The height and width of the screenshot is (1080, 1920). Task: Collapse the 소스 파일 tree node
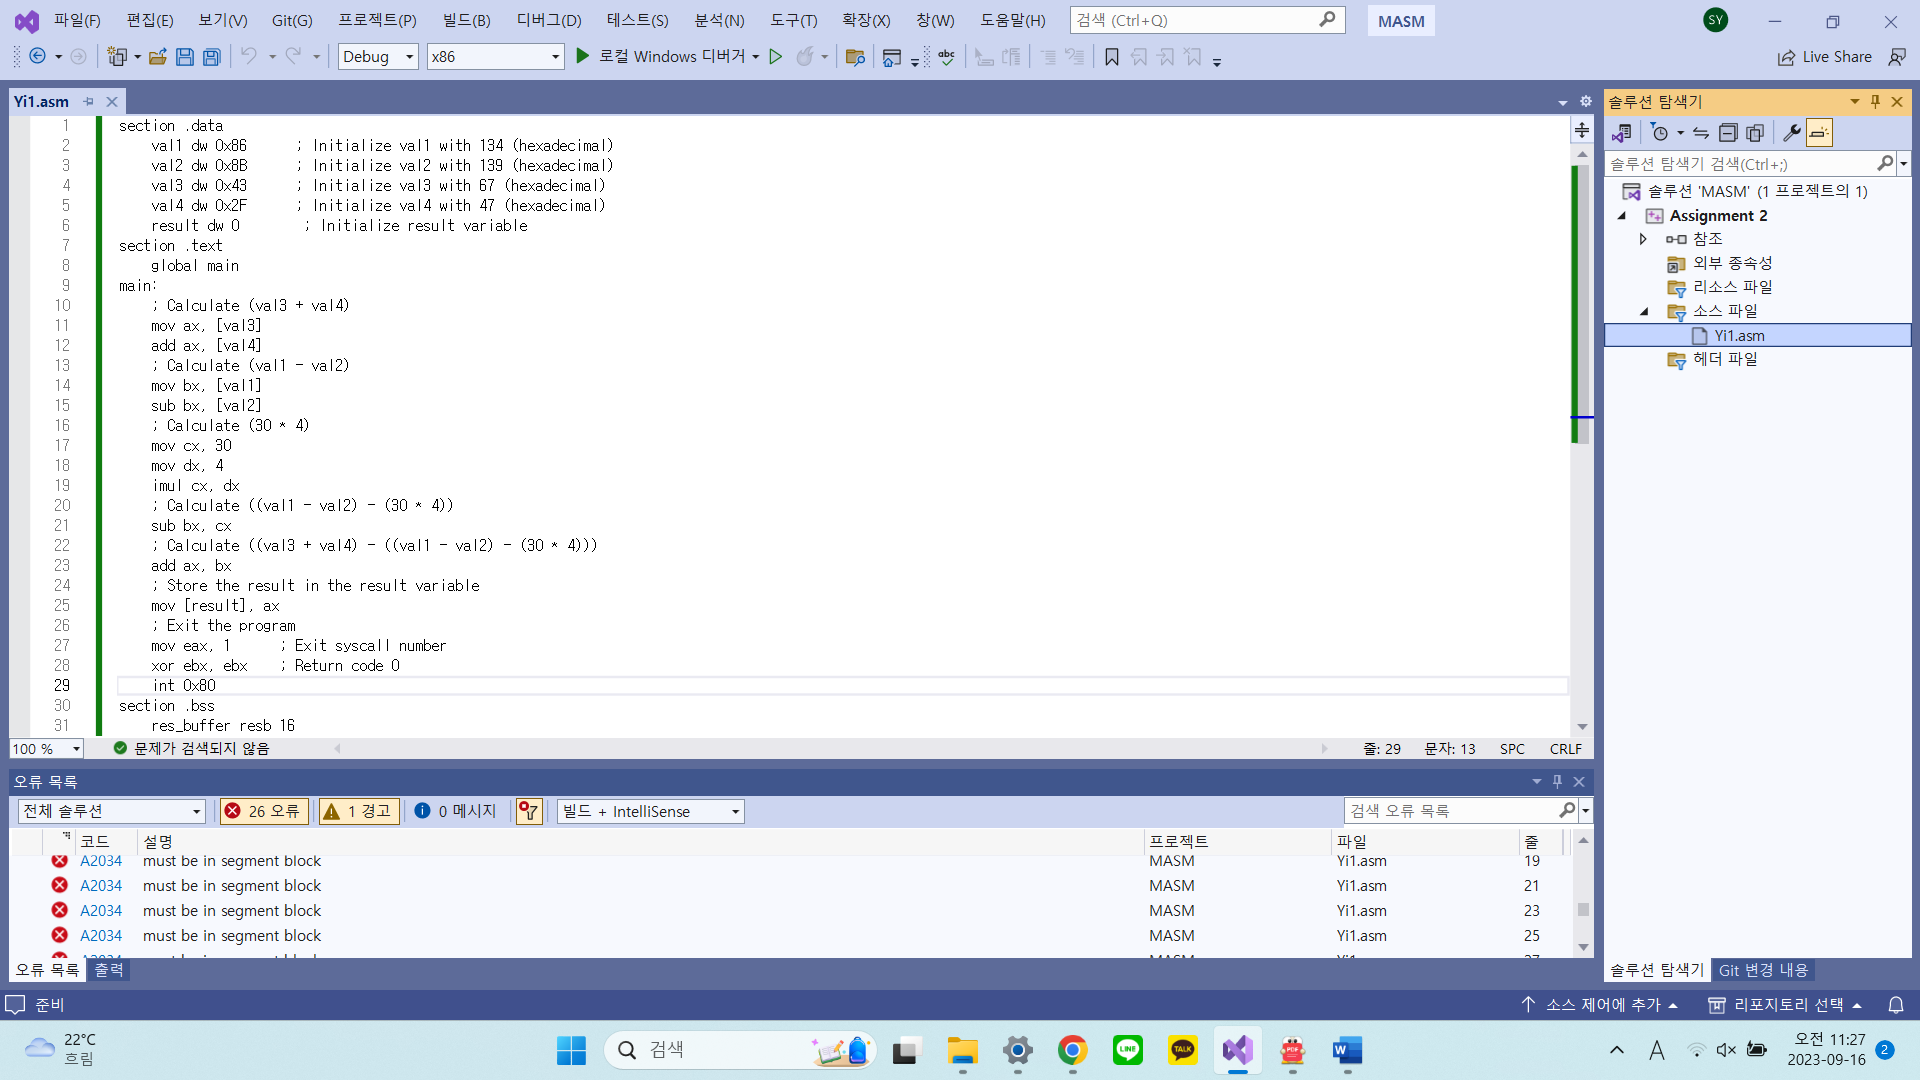click(x=1645, y=311)
